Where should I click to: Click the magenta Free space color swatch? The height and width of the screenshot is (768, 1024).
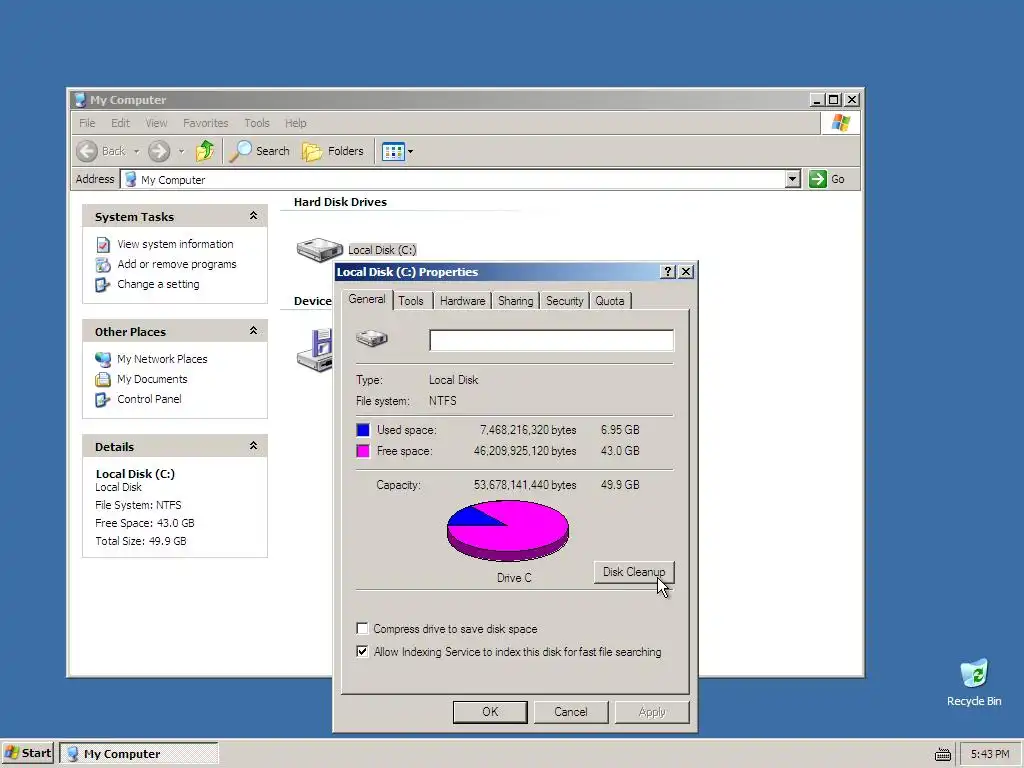(363, 451)
